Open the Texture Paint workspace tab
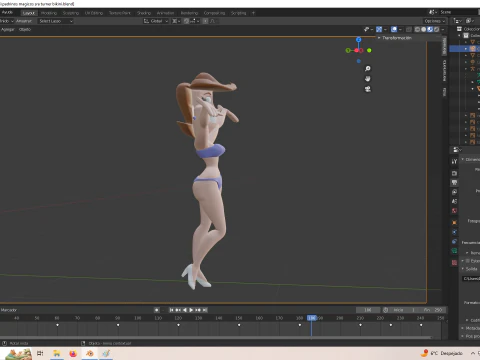 [120, 13]
